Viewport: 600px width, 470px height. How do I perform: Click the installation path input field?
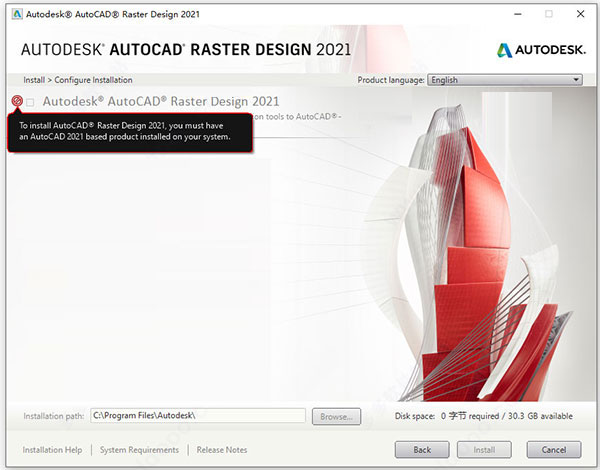[x=198, y=416]
